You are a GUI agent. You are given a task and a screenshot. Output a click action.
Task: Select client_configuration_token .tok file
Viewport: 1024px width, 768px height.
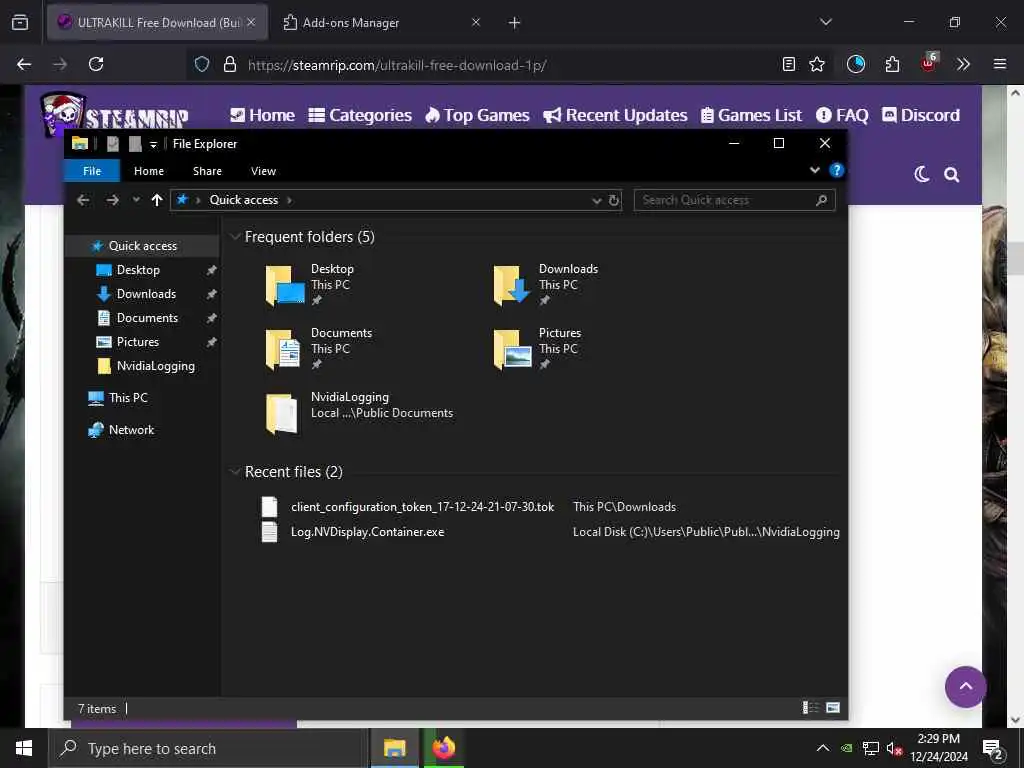click(x=422, y=507)
